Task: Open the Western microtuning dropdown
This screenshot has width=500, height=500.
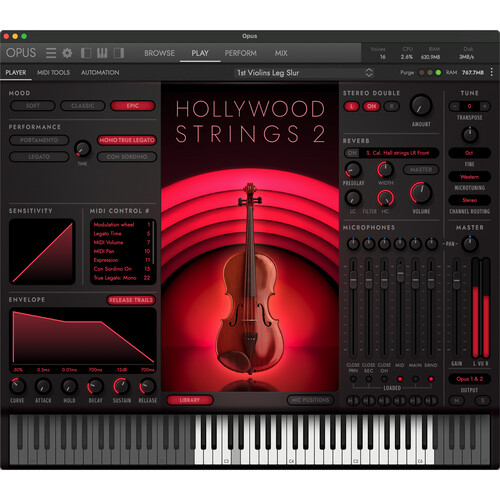Action: pos(469,177)
